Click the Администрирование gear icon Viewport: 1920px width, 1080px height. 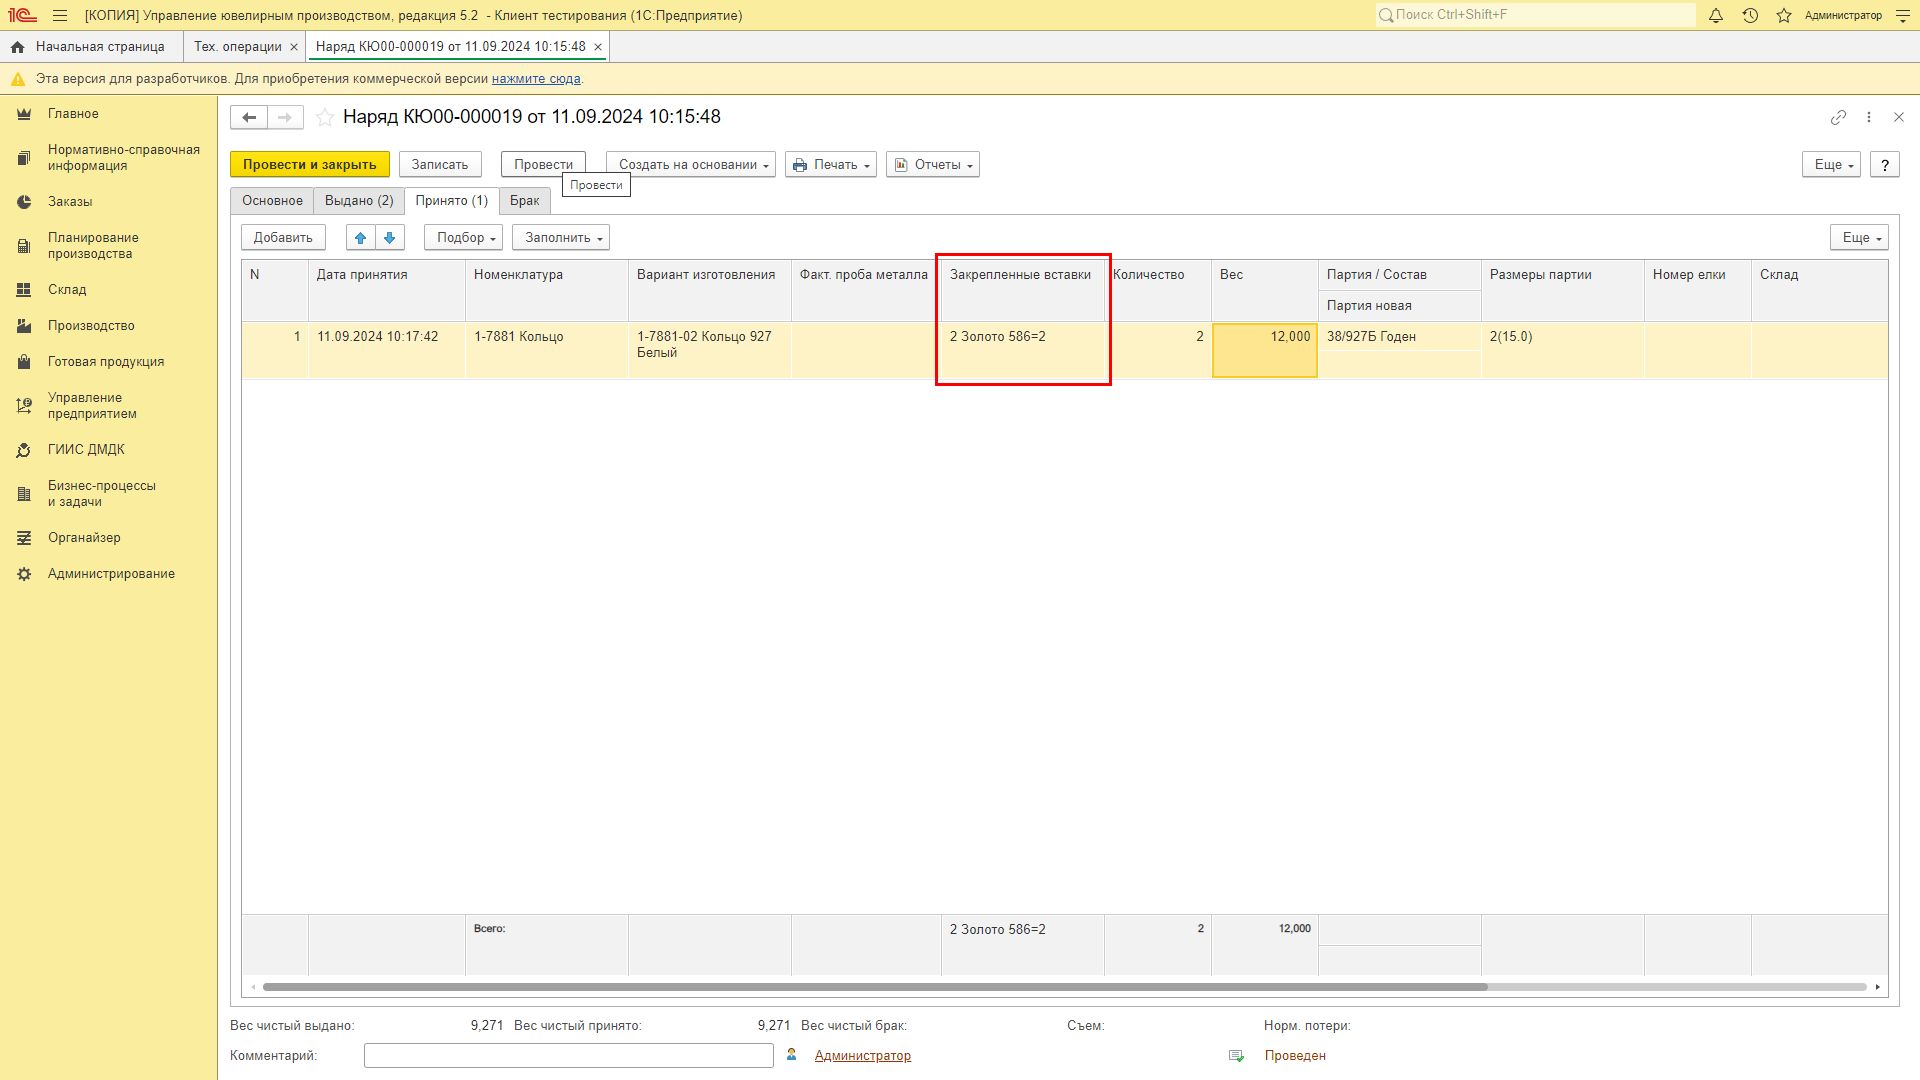pyautogui.click(x=24, y=574)
